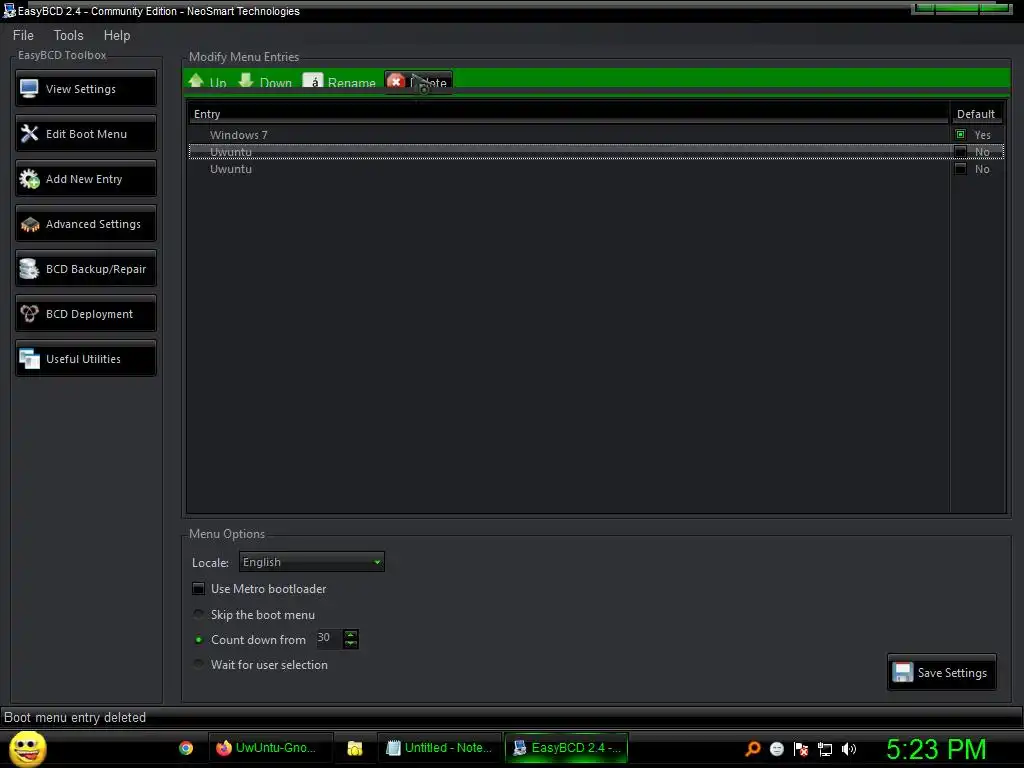Click the EasyBCD title bar app icon

point(9,10)
